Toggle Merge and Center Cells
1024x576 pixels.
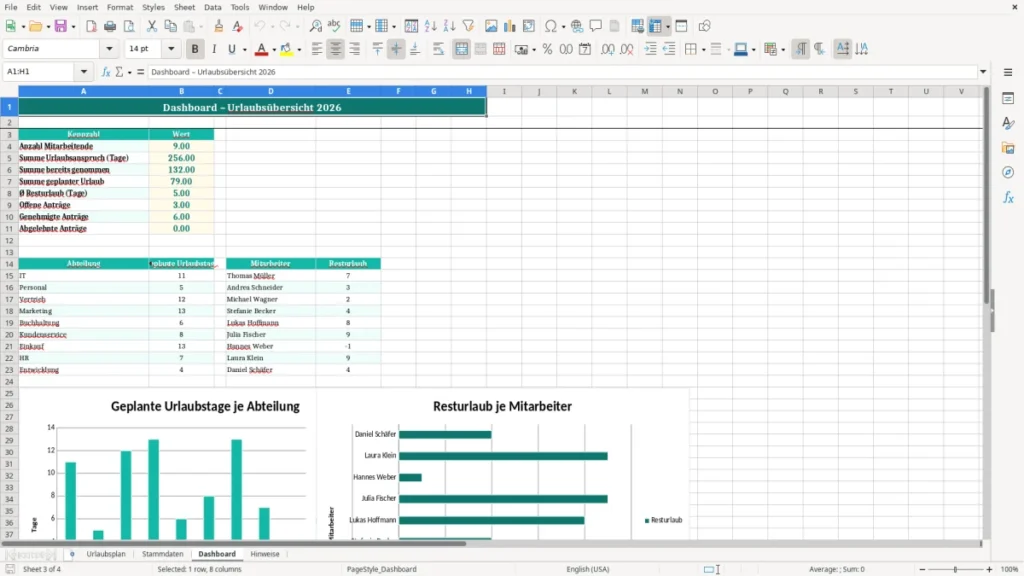pyautogui.click(x=461, y=49)
